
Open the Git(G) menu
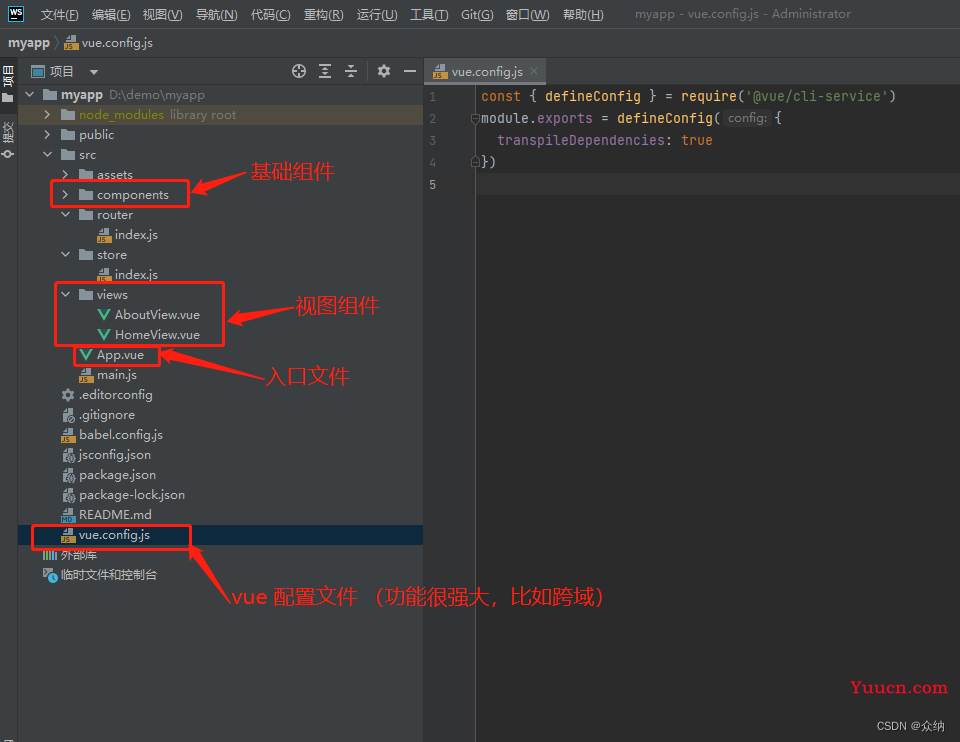(477, 15)
